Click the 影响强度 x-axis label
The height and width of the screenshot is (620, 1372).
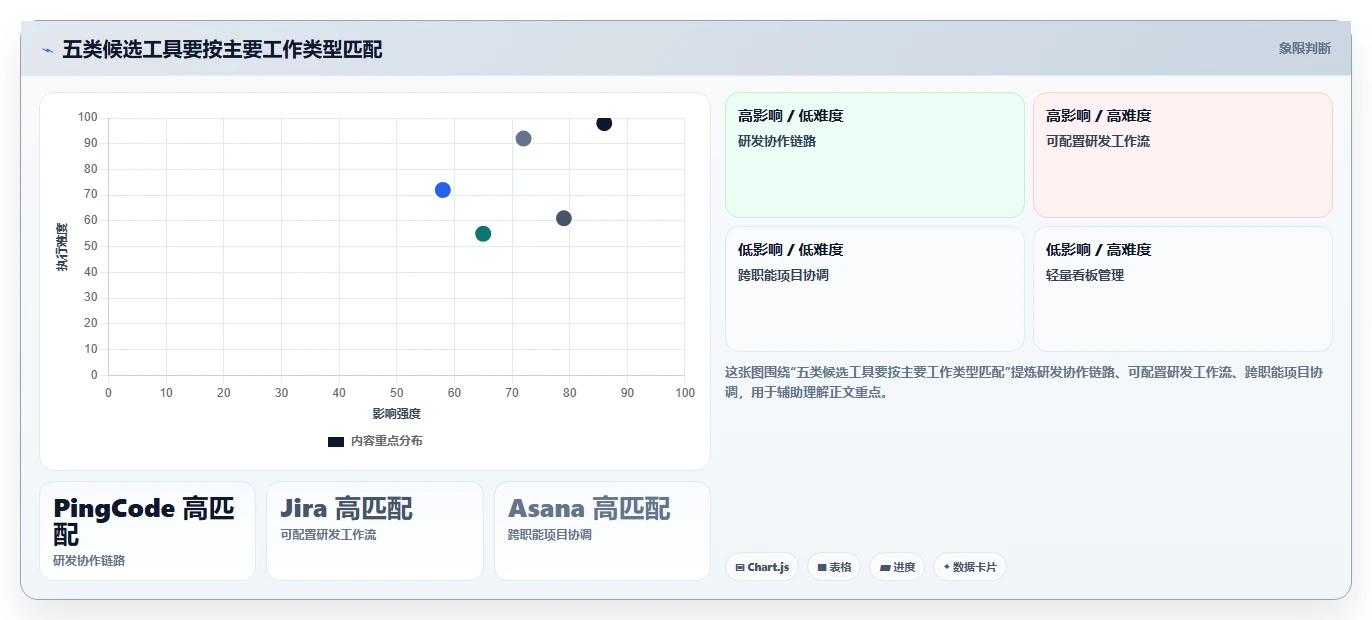(x=397, y=414)
